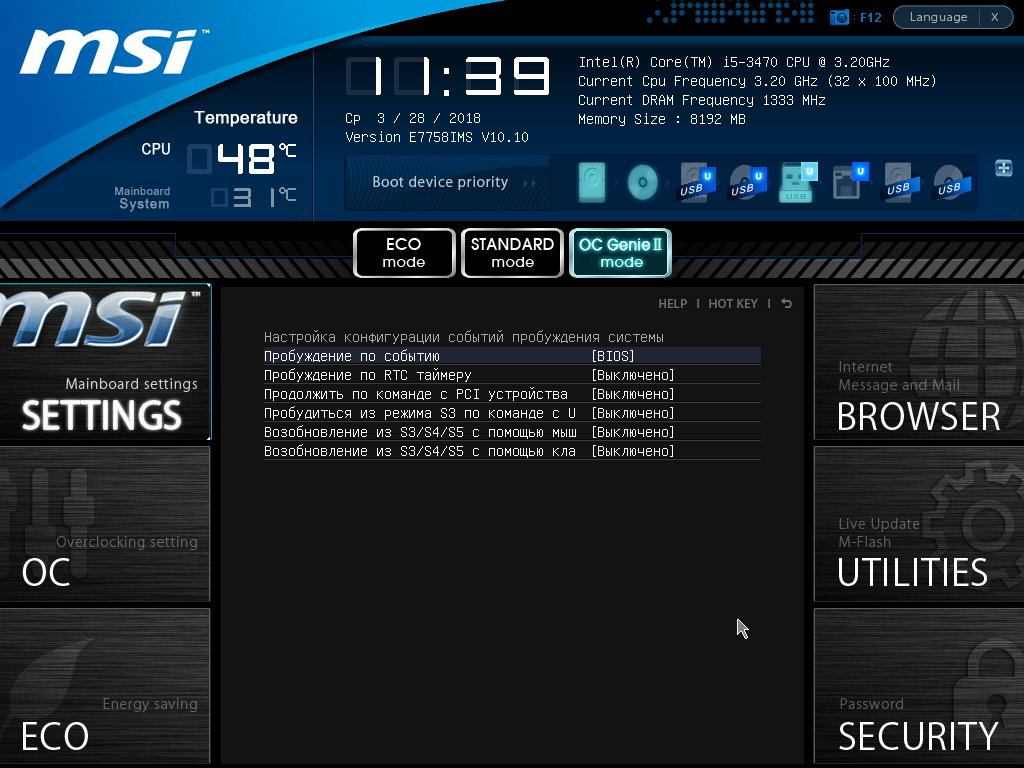Open the OC overclocking section
1024x768 pixels.
point(105,524)
